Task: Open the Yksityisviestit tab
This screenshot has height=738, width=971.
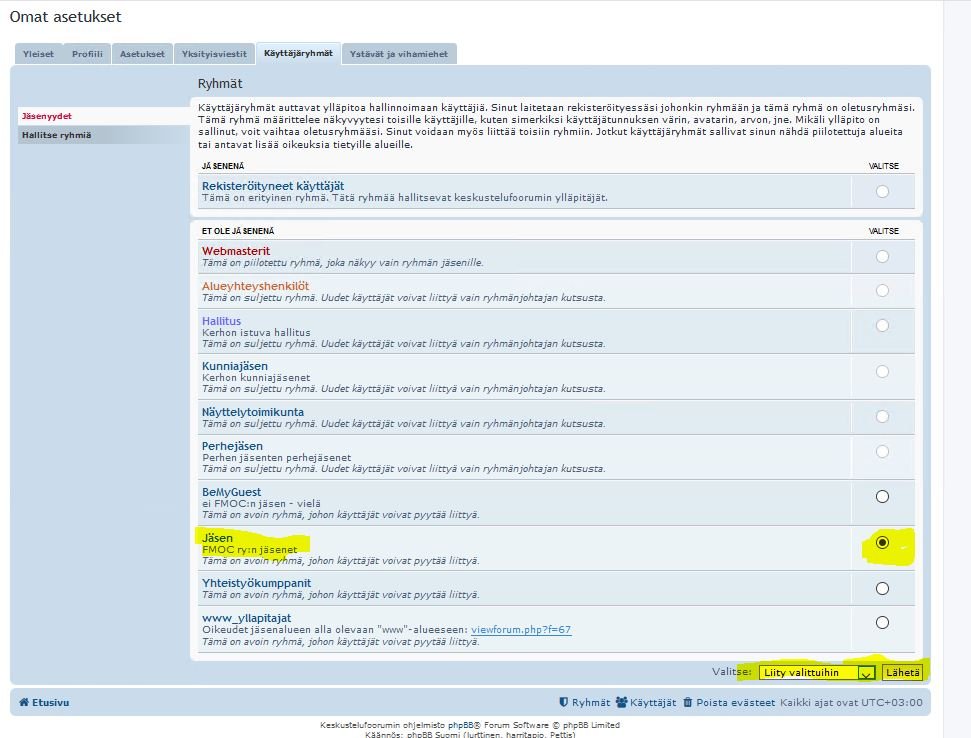Action: tap(212, 54)
